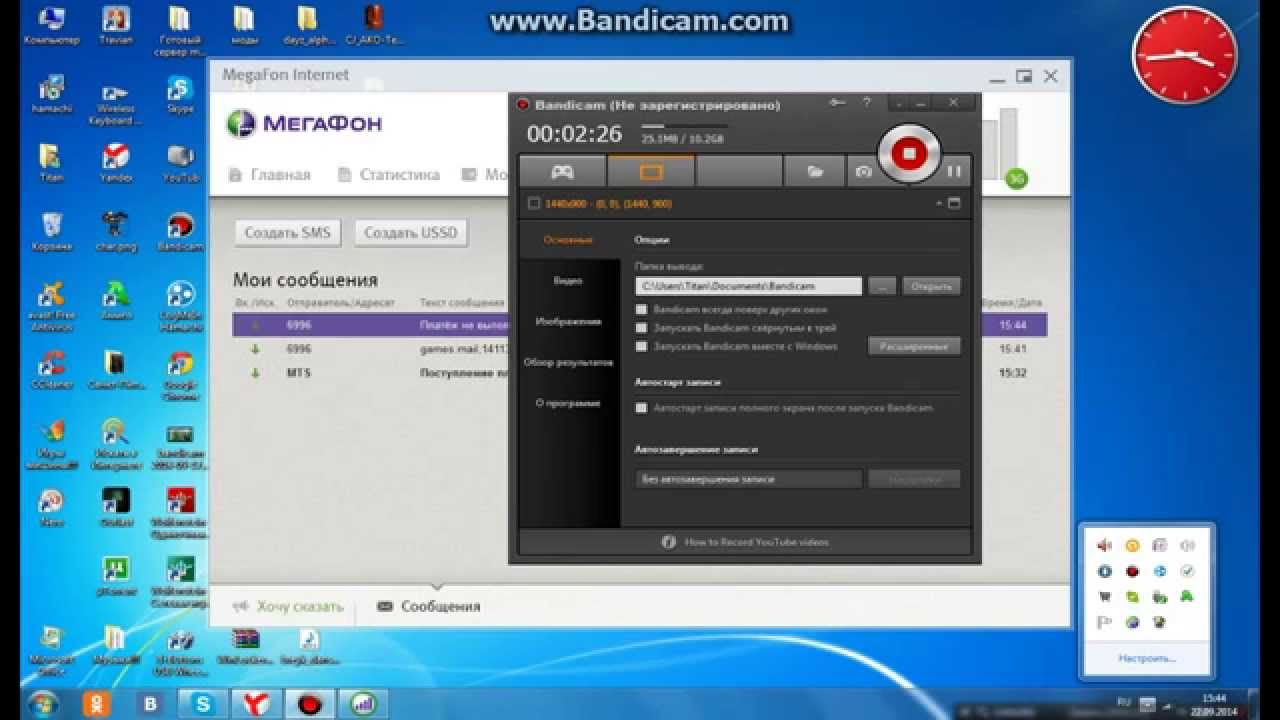Open Bandicam desktop shortcut
The height and width of the screenshot is (720, 1280).
pyautogui.click(x=181, y=232)
